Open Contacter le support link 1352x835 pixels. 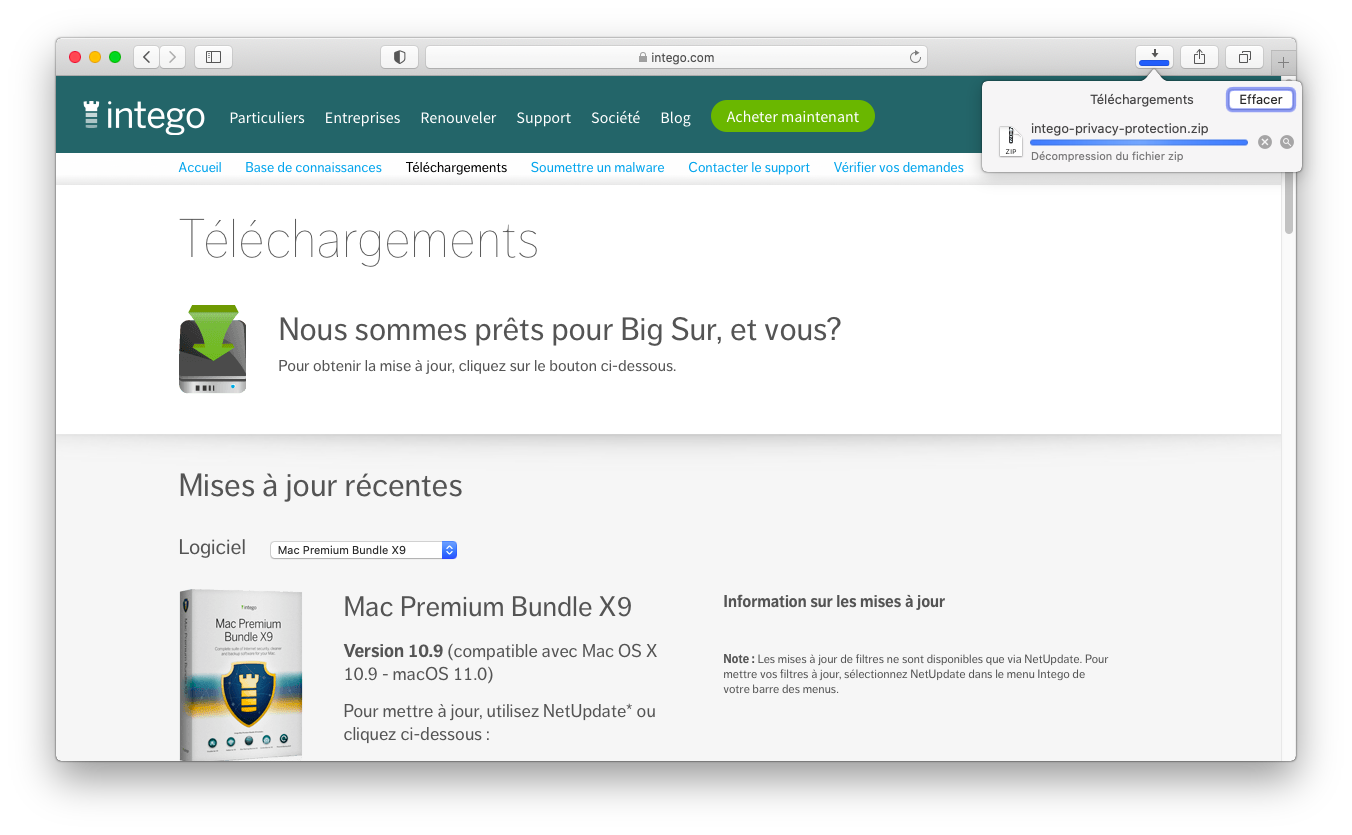point(749,167)
